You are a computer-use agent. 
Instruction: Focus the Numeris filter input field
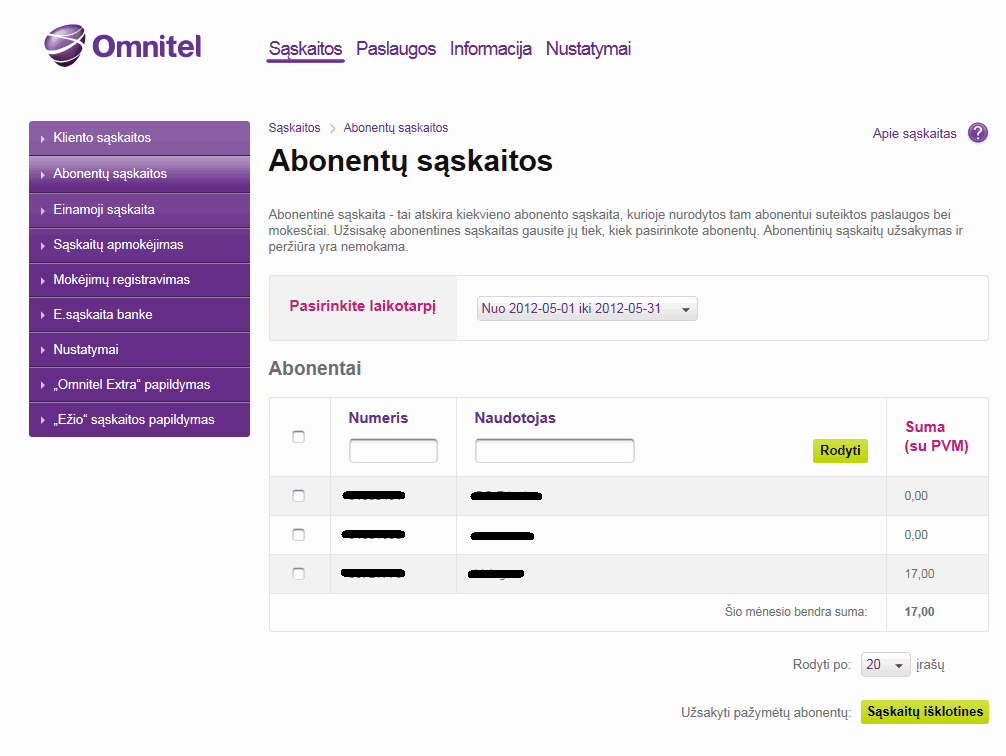(x=393, y=451)
